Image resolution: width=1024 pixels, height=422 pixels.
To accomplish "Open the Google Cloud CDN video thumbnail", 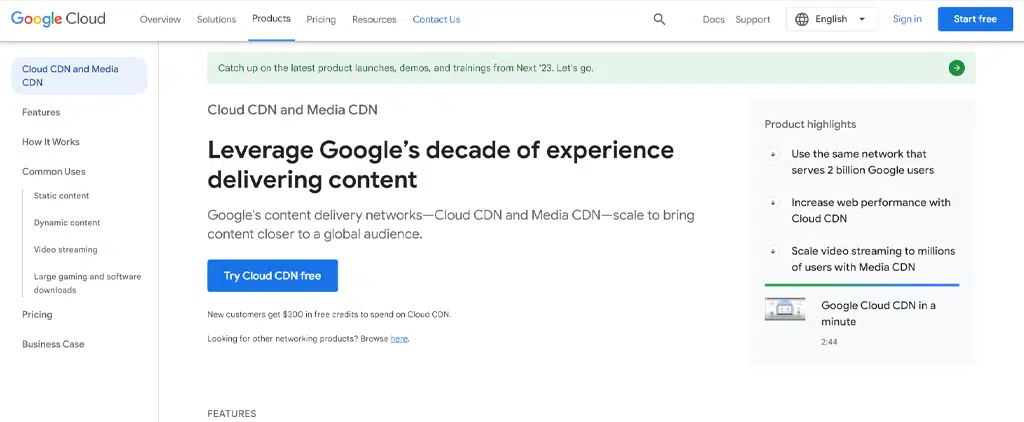I will [785, 309].
